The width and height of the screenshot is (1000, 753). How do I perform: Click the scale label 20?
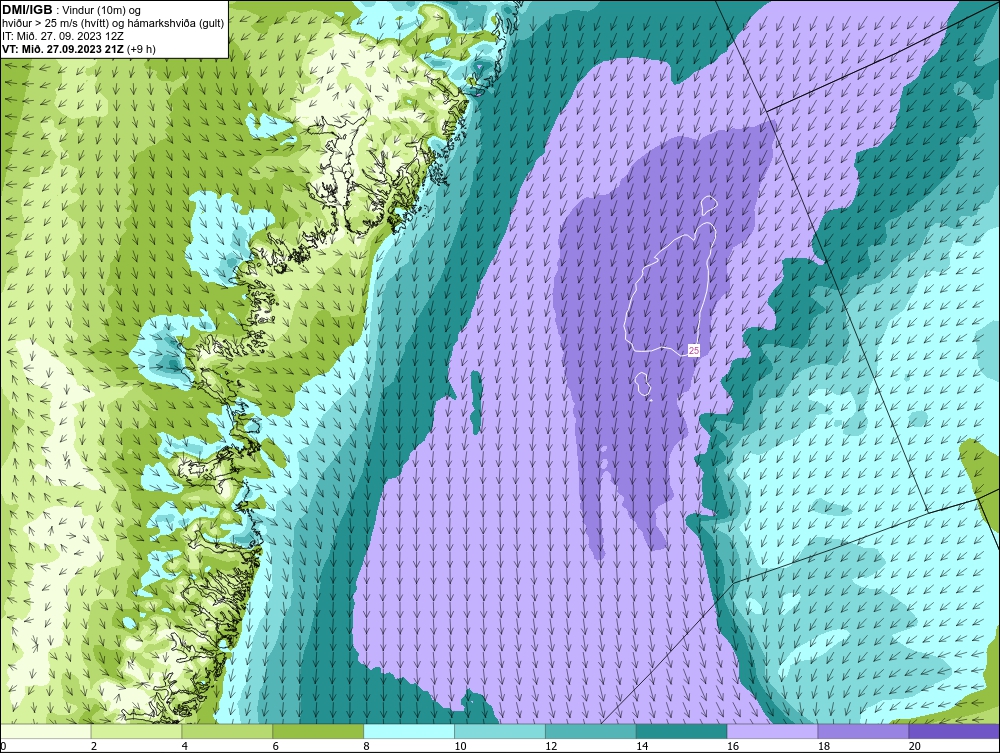(915, 746)
